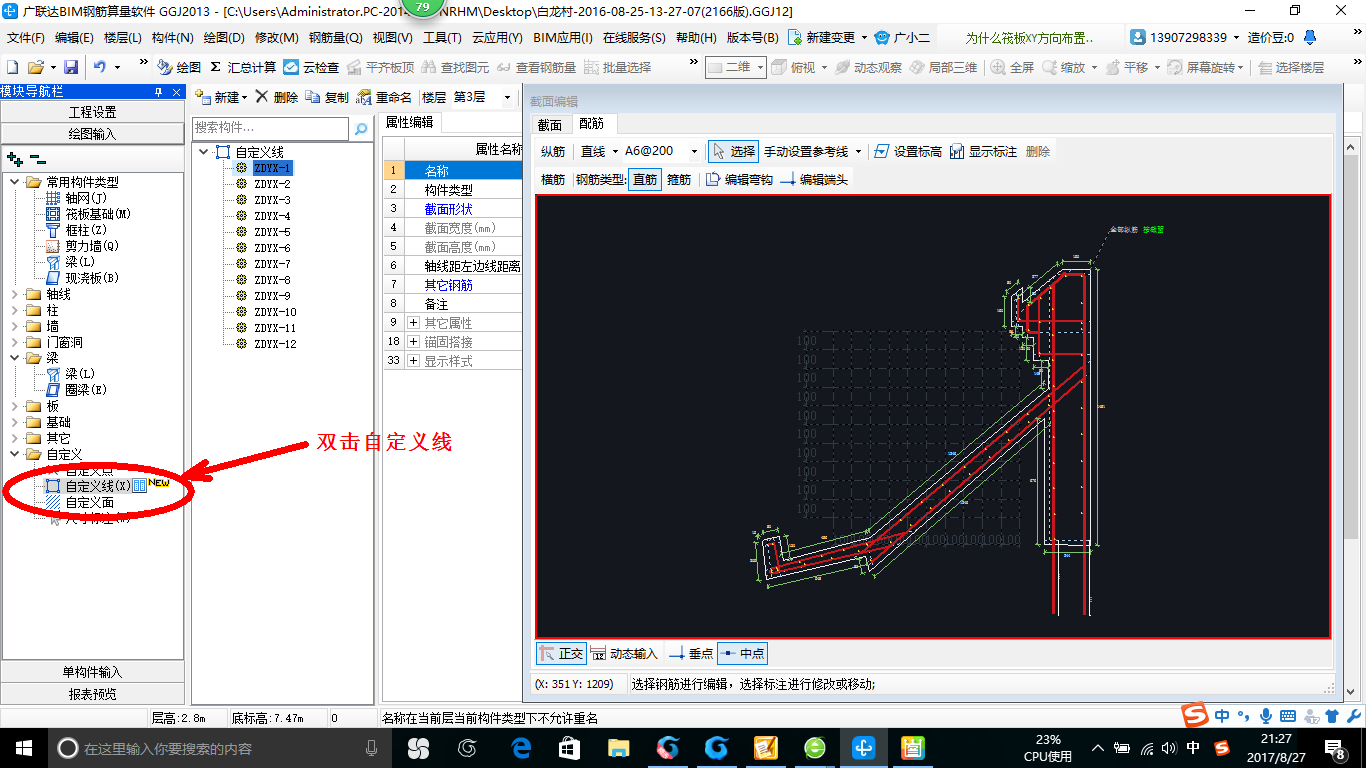This screenshot has height=768, width=1366.
Task: Open 工程设置 project settings panel
Action: [92, 112]
